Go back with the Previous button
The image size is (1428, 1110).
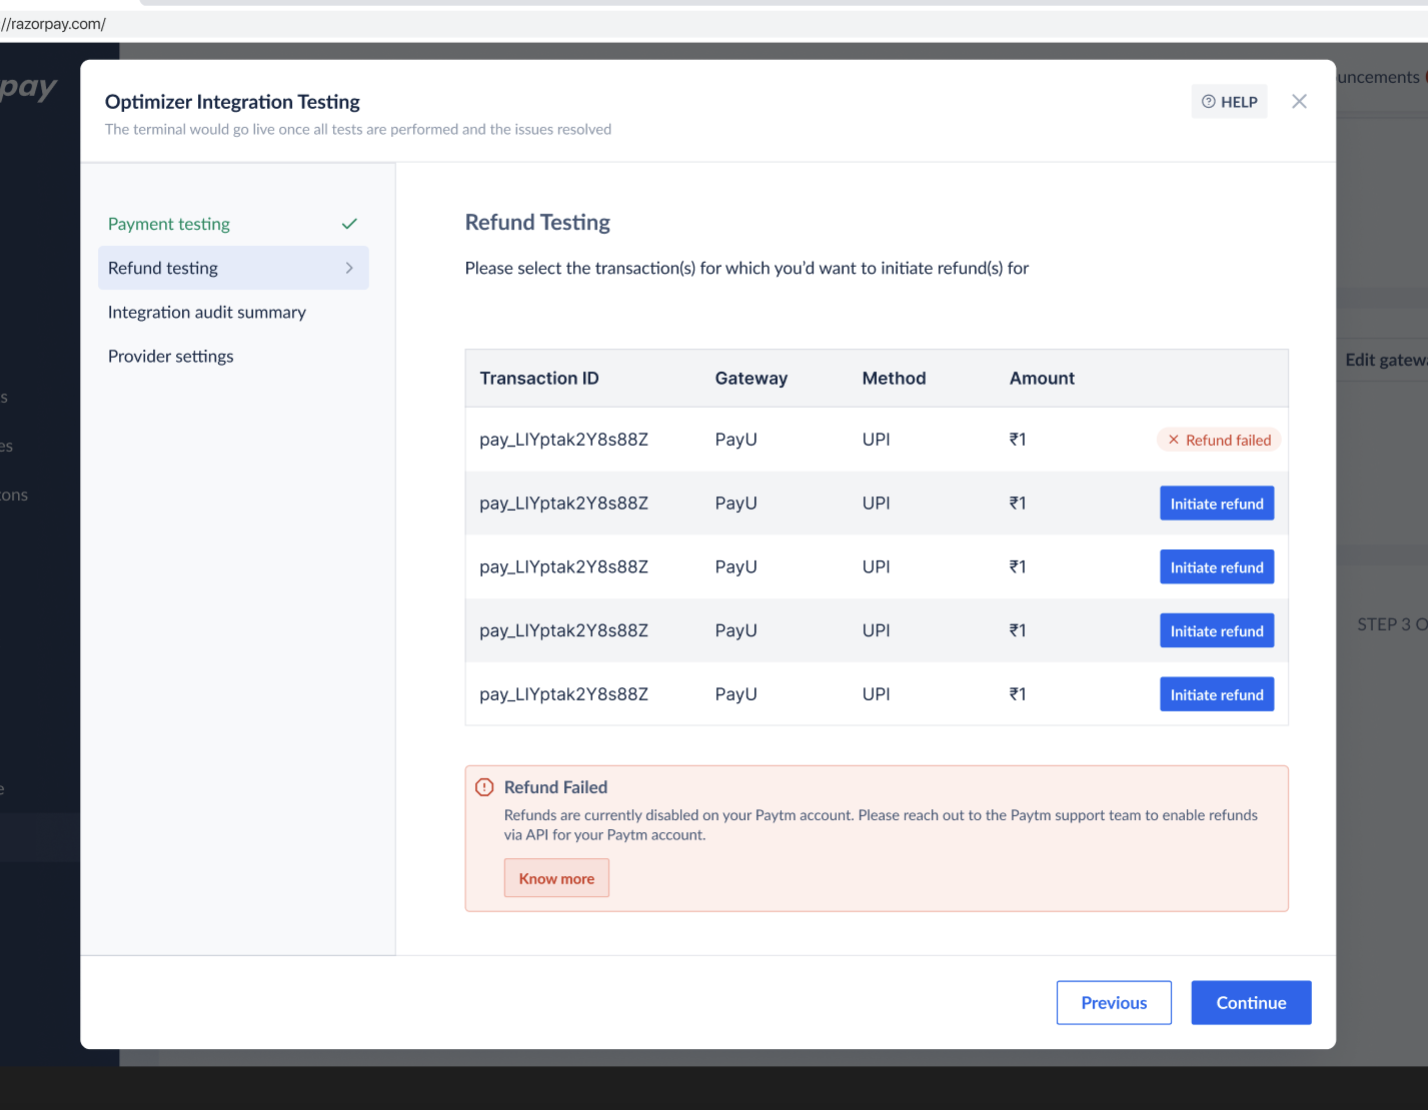click(x=1114, y=1002)
